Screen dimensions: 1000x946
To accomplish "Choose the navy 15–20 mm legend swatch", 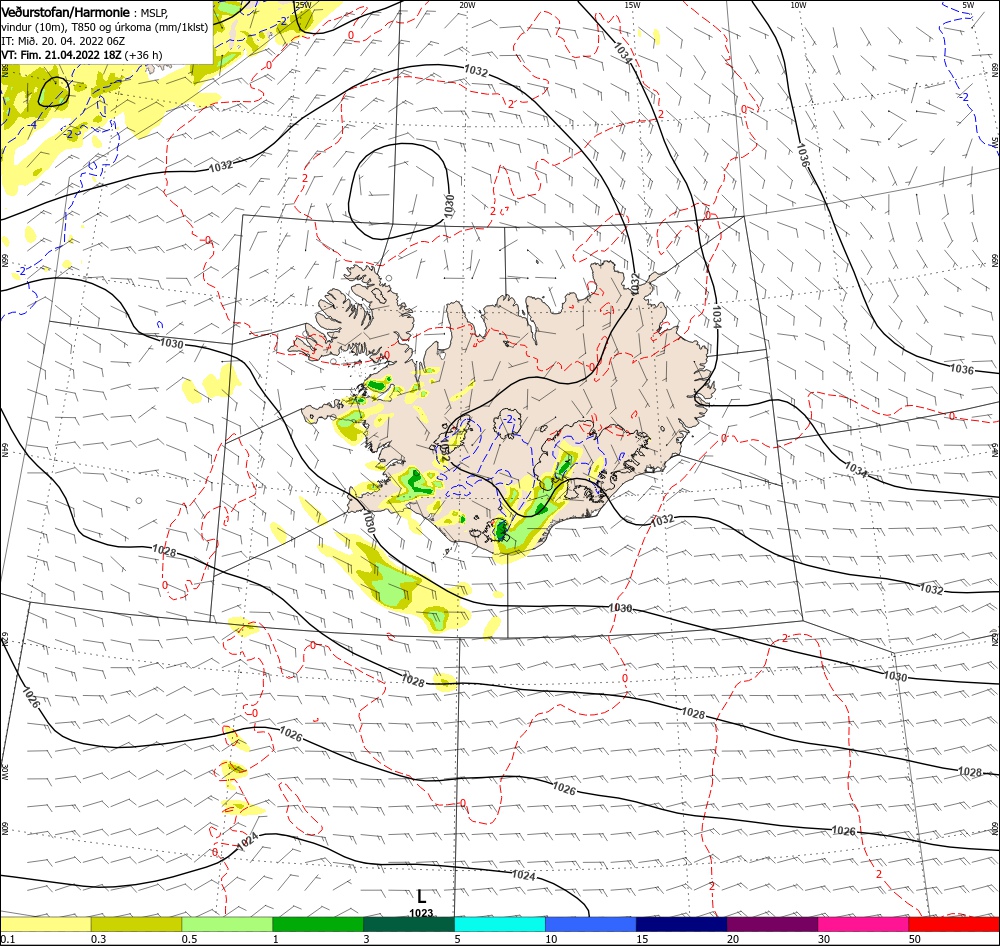I will pyautogui.click(x=682, y=924).
